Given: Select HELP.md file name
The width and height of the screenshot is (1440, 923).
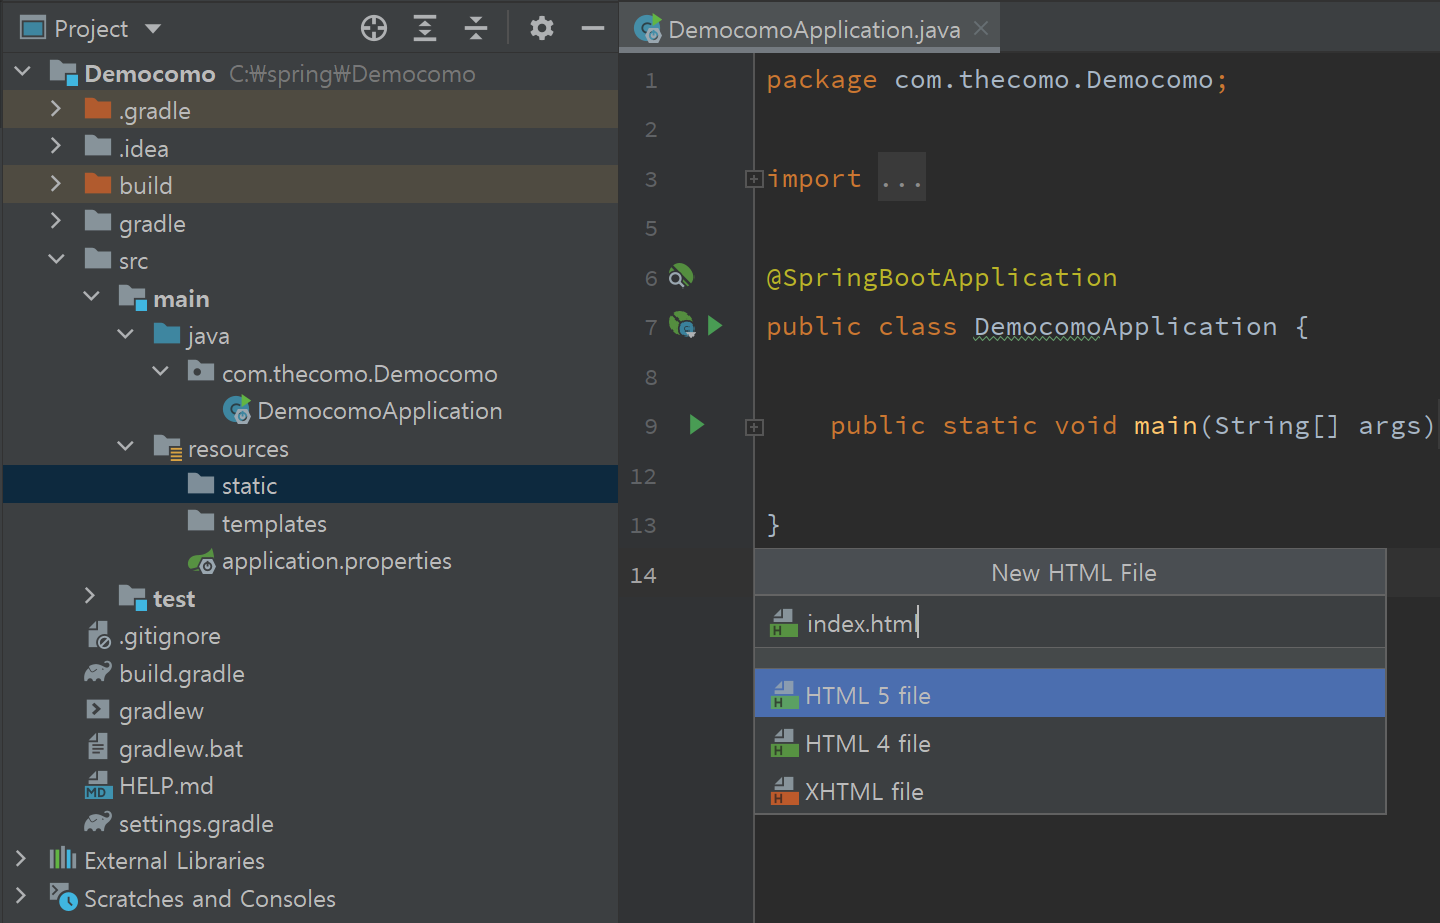Looking at the screenshot, I should point(166,786).
